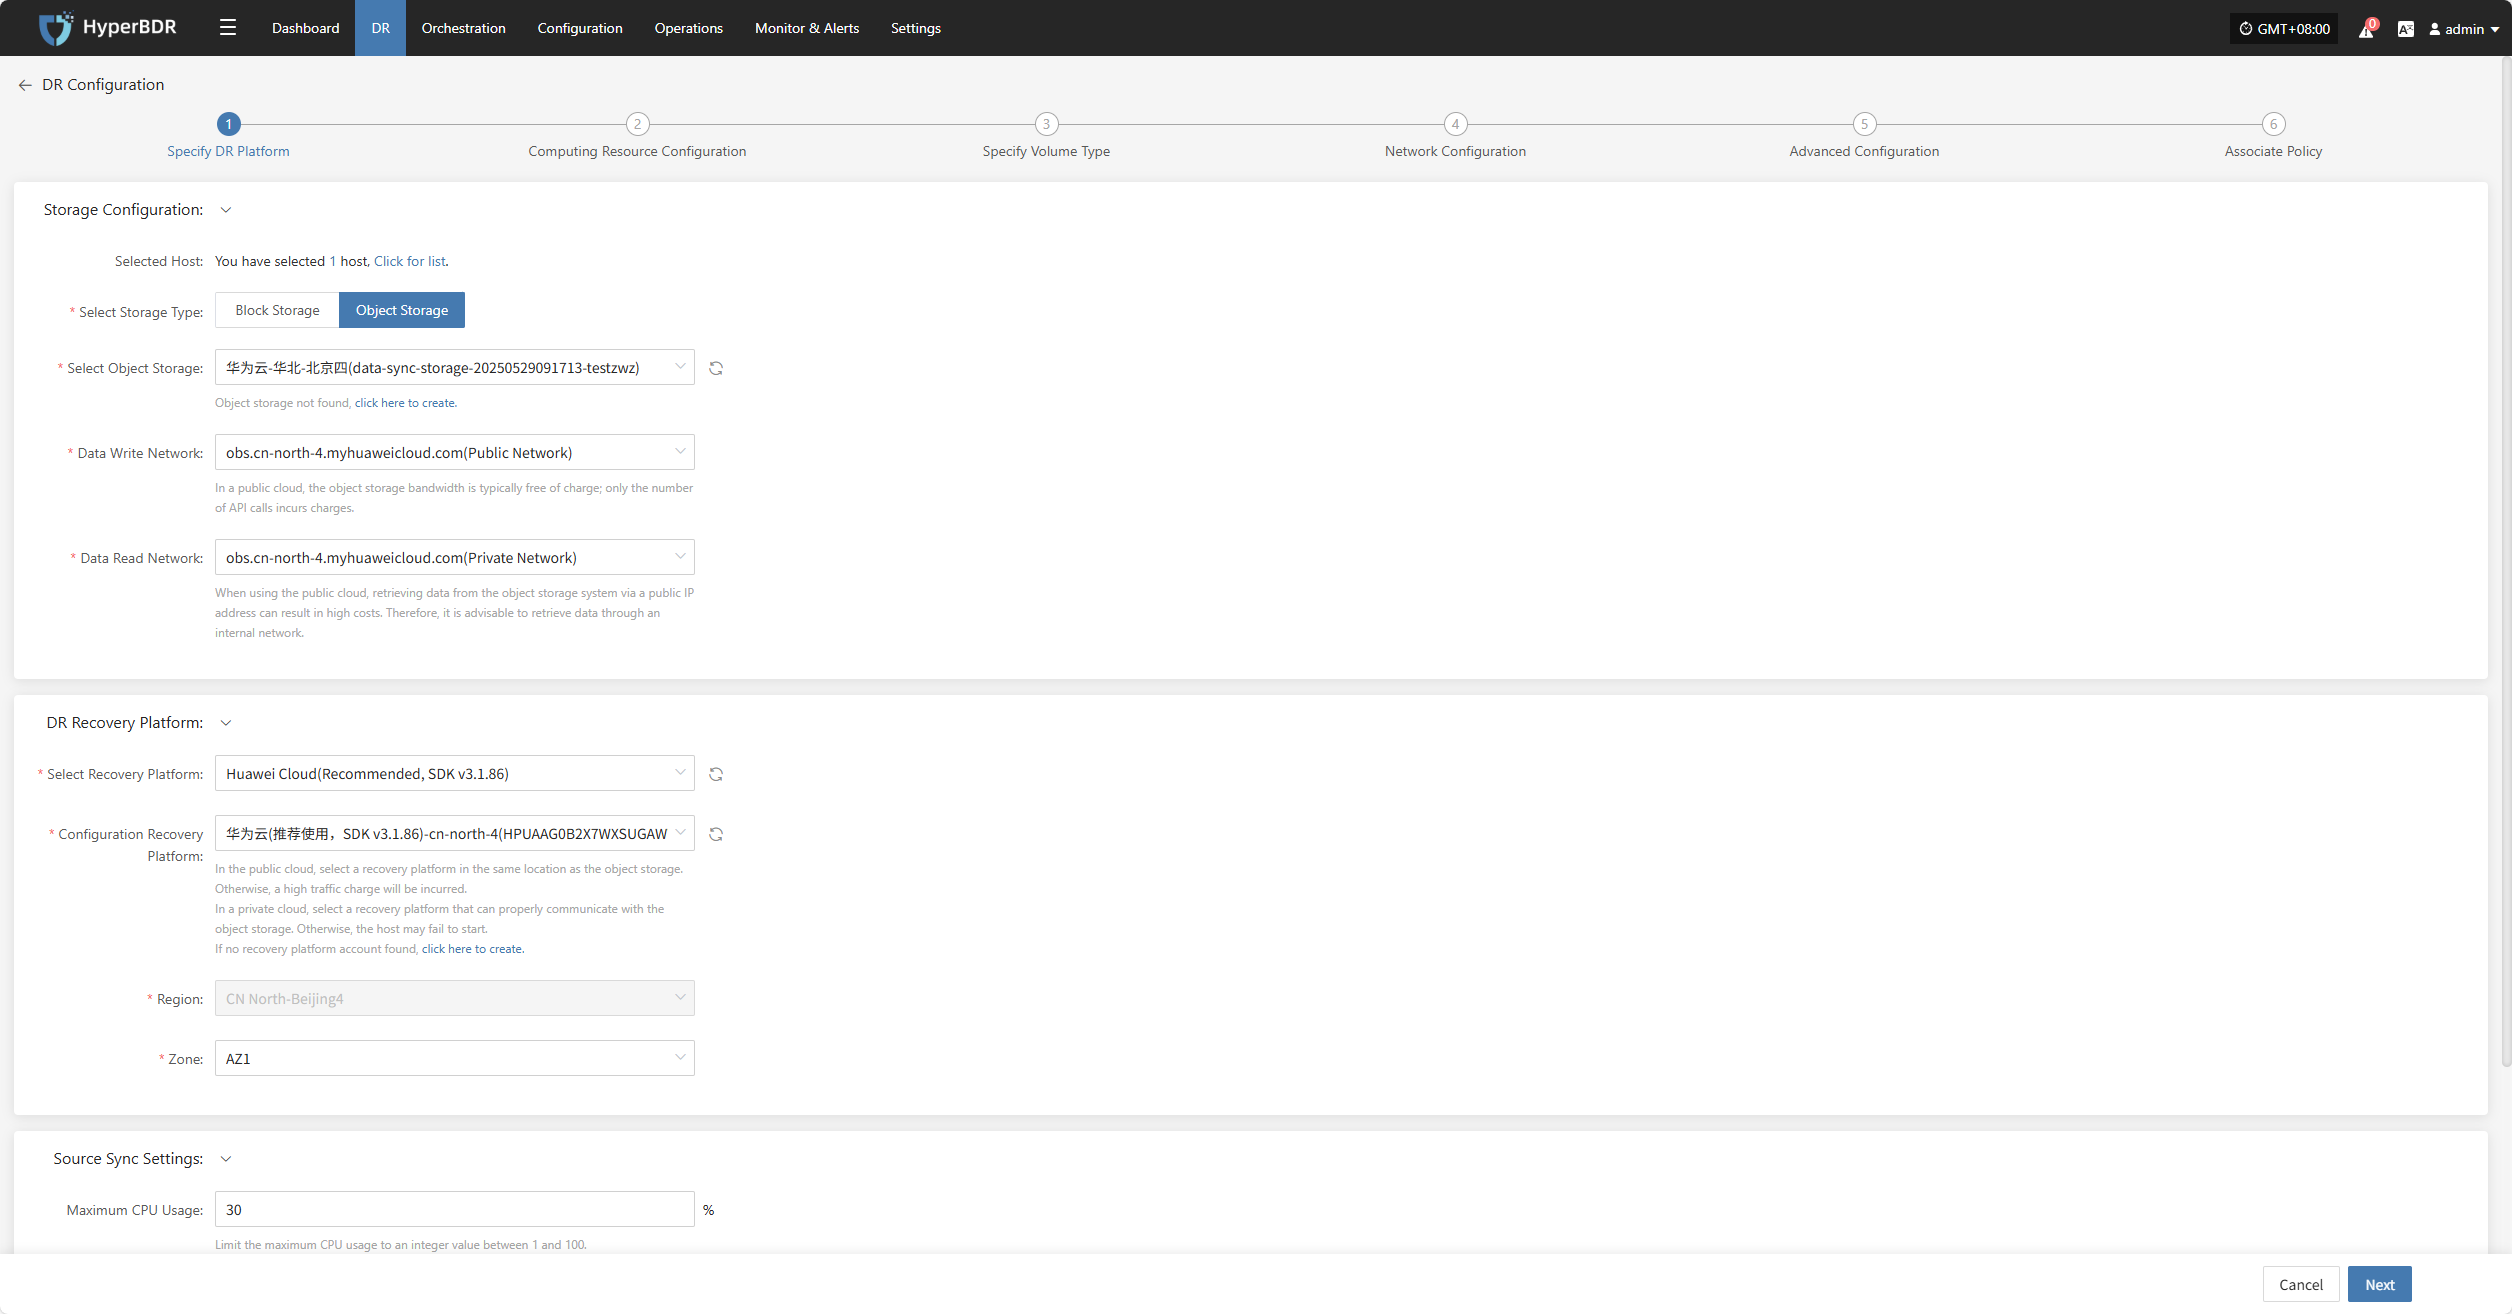Screen dimensions: 2512x1314
Task: Open the Monitor & Alerts menu
Action: 807,28
